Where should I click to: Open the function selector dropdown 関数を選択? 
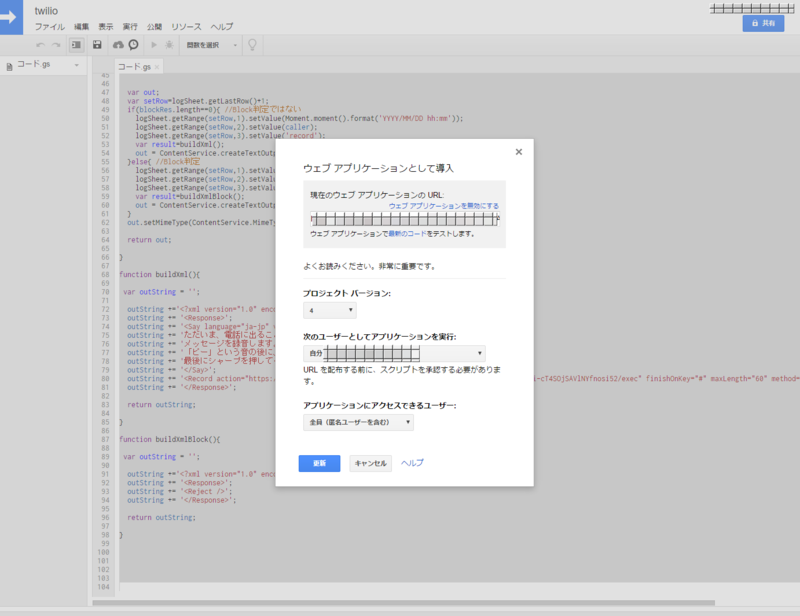click(x=211, y=45)
